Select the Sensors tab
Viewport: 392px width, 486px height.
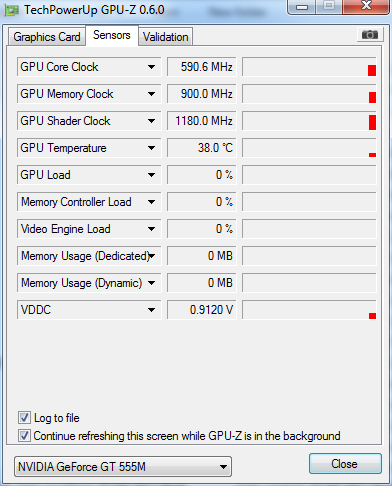112,35
